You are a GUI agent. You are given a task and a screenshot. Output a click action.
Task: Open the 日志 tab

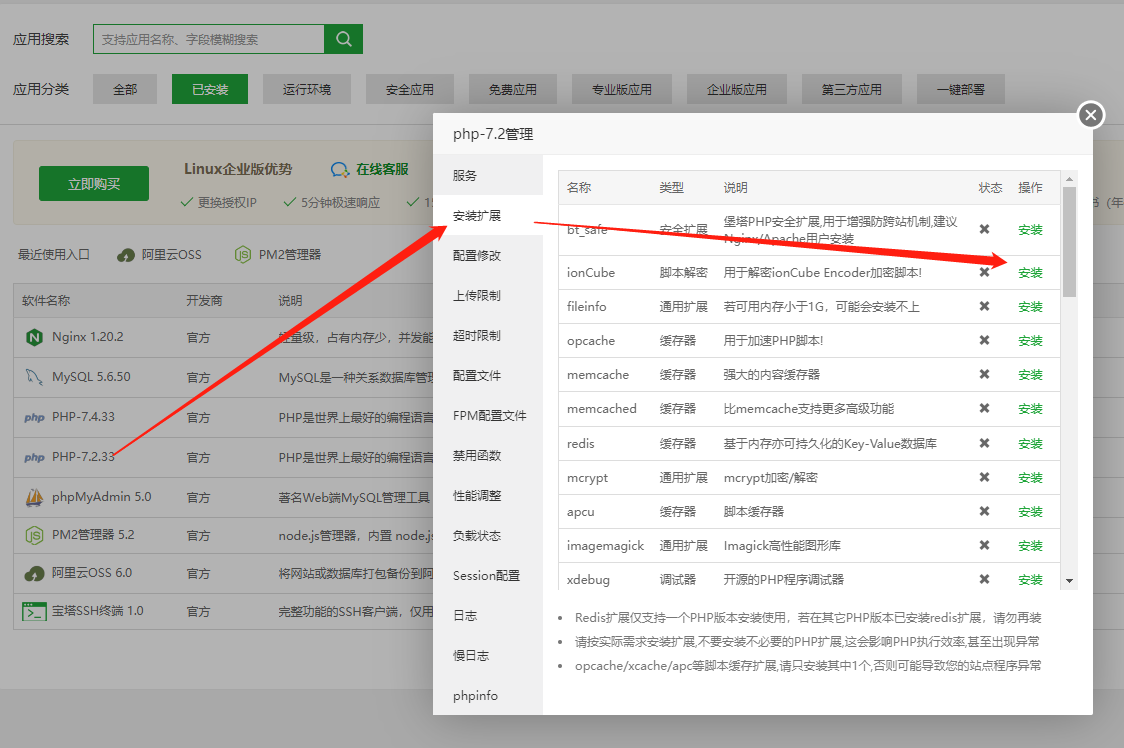click(487, 615)
